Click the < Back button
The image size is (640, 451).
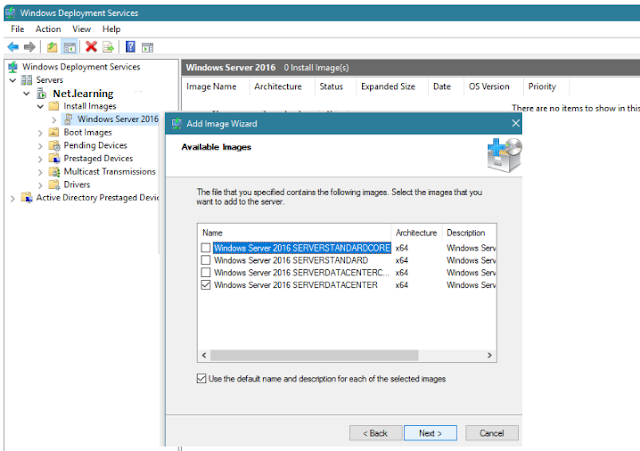pyautogui.click(x=375, y=433)
